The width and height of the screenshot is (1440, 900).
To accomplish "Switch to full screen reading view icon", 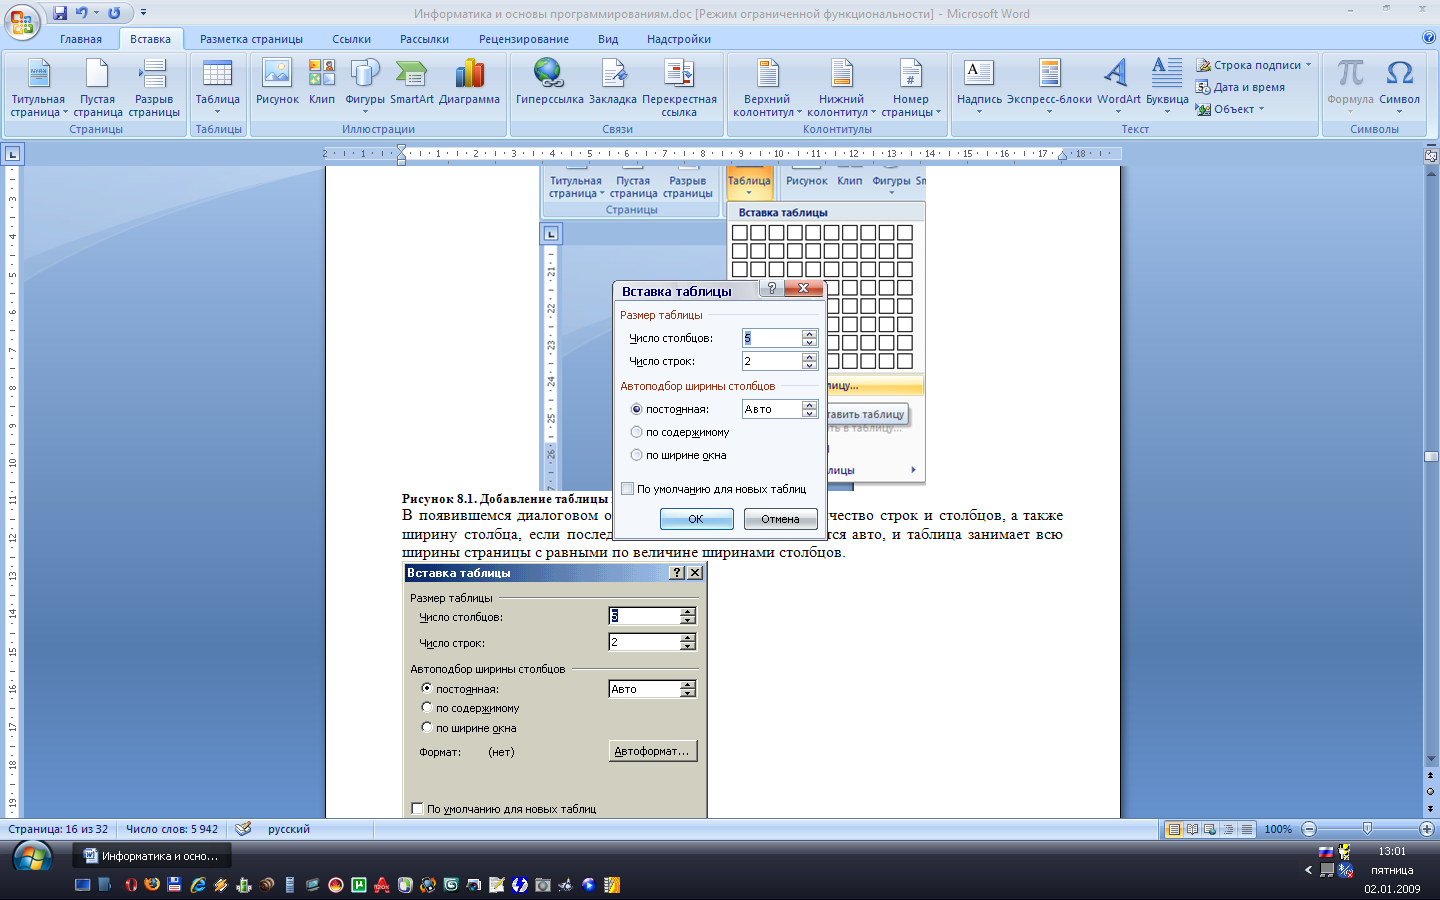I will [1192, 829].
